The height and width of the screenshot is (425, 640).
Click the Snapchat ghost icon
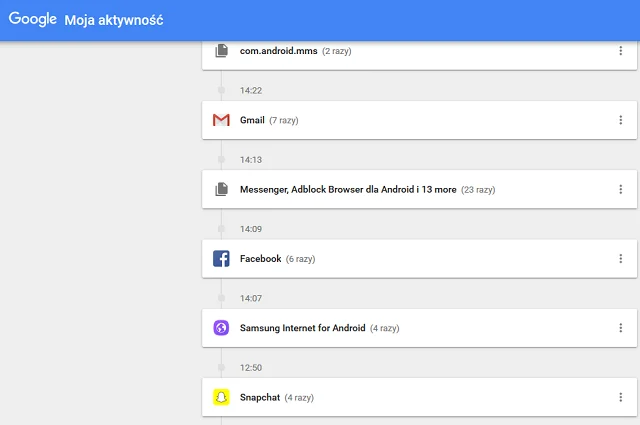tap(221, 397)
